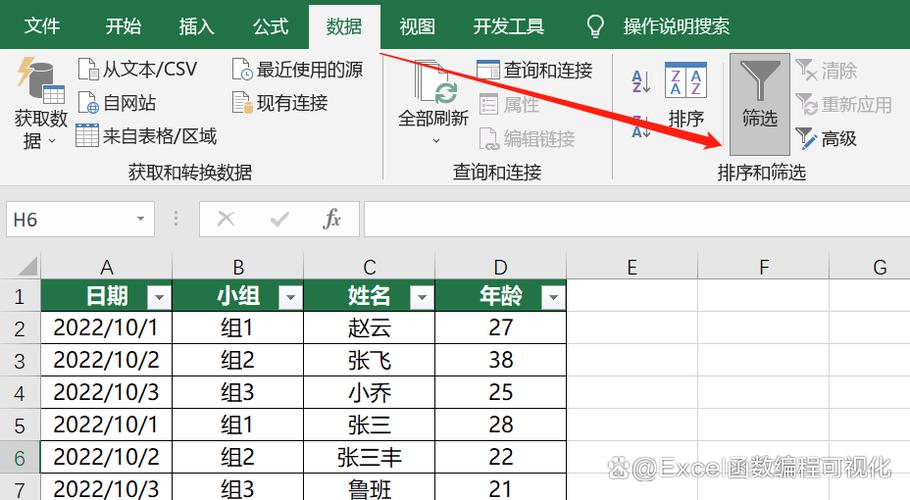
Task: Open the 小组 column filter dropdown
Action: pos(290,298)
